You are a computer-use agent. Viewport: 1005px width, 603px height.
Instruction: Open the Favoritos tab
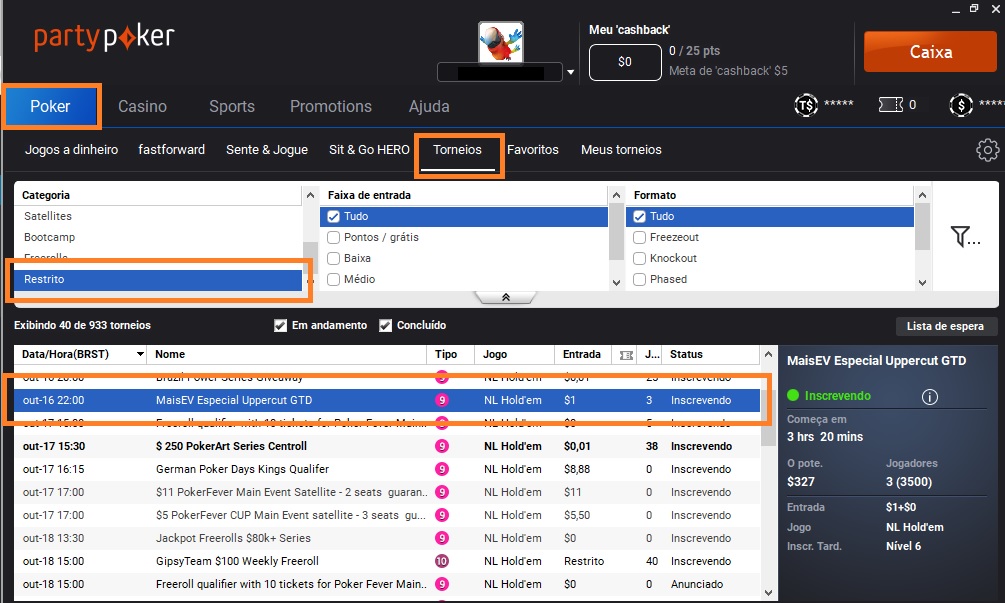[533, 150]
